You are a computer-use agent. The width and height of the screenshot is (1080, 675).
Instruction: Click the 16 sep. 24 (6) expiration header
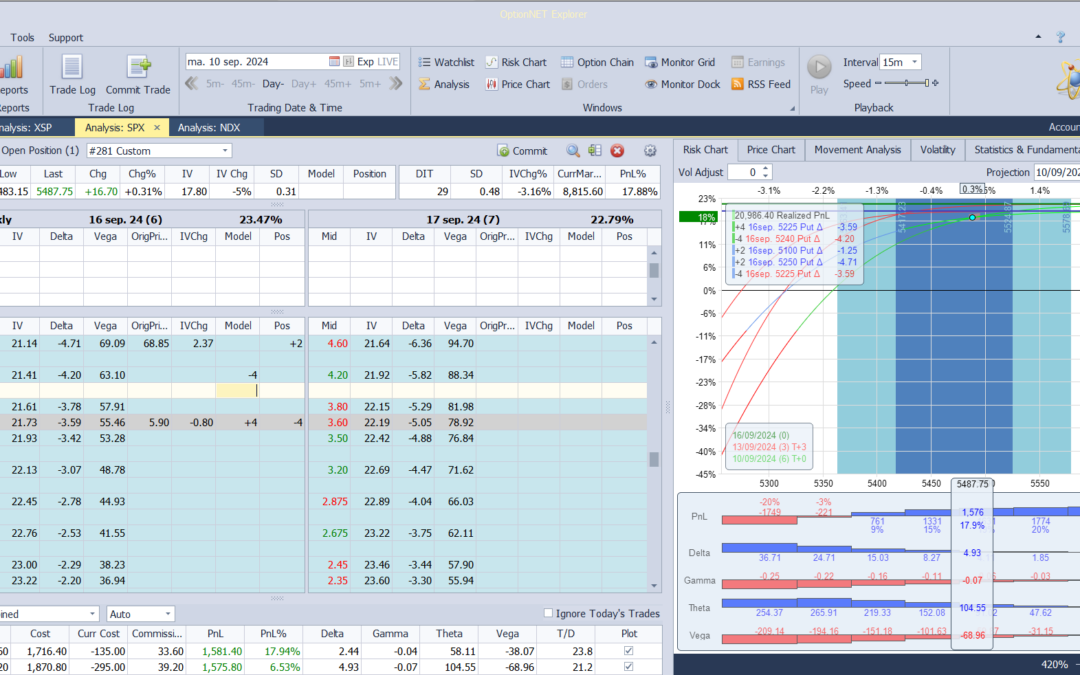click(125, 219)
